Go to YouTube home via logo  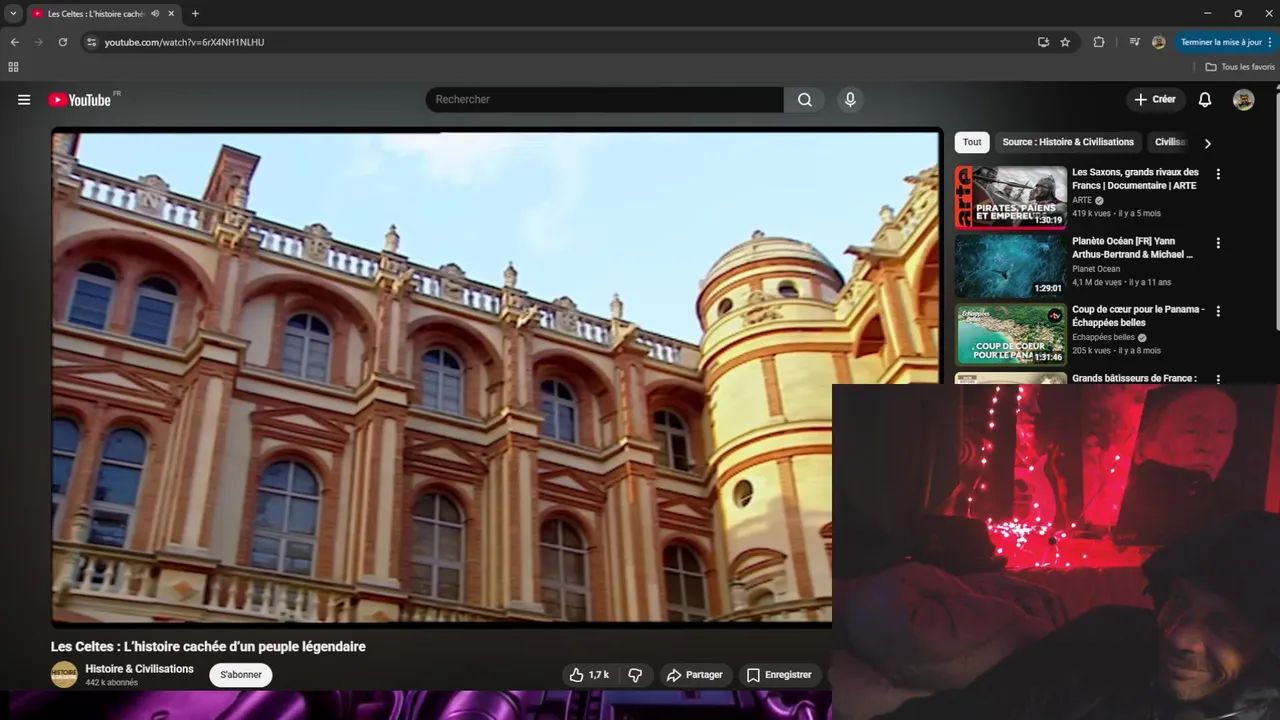tap(79, 100)
